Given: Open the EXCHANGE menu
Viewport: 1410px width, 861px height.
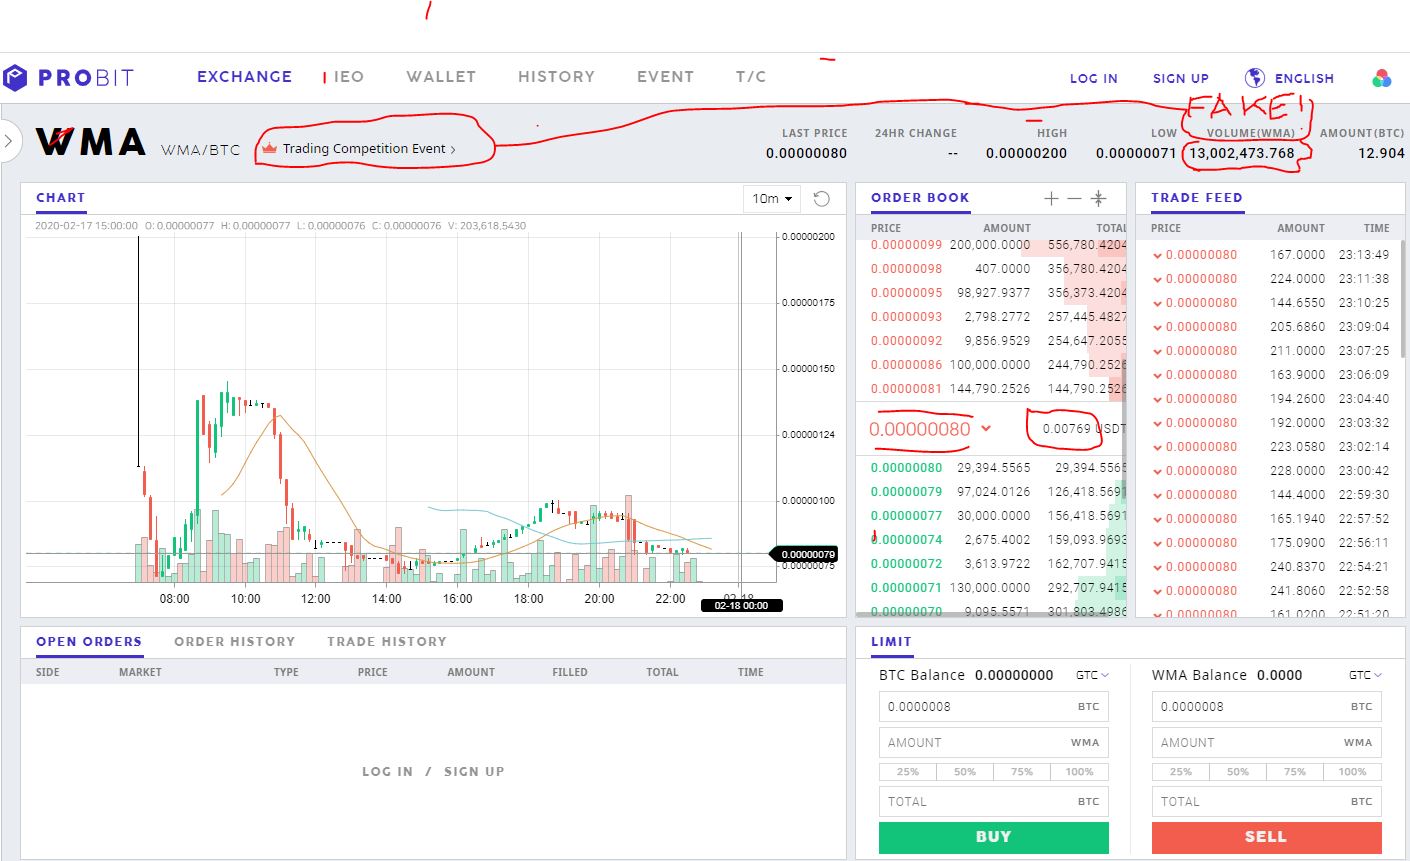Looking at the screenshot, I should (245, 77).
